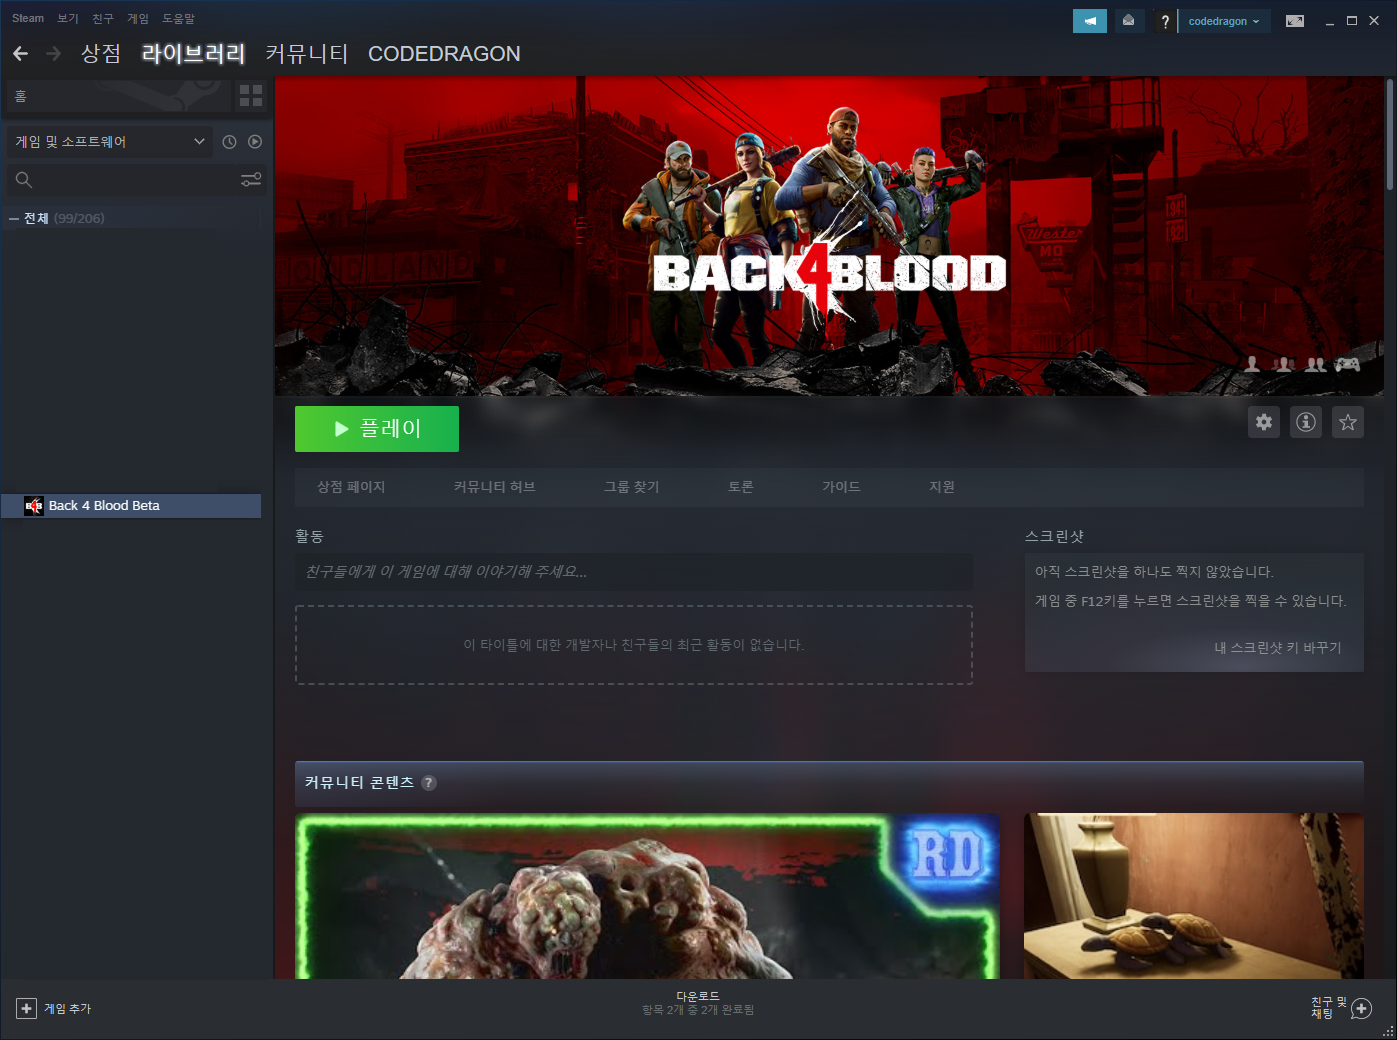
Task: Go back with the back arrow
Action: (20, 53)
